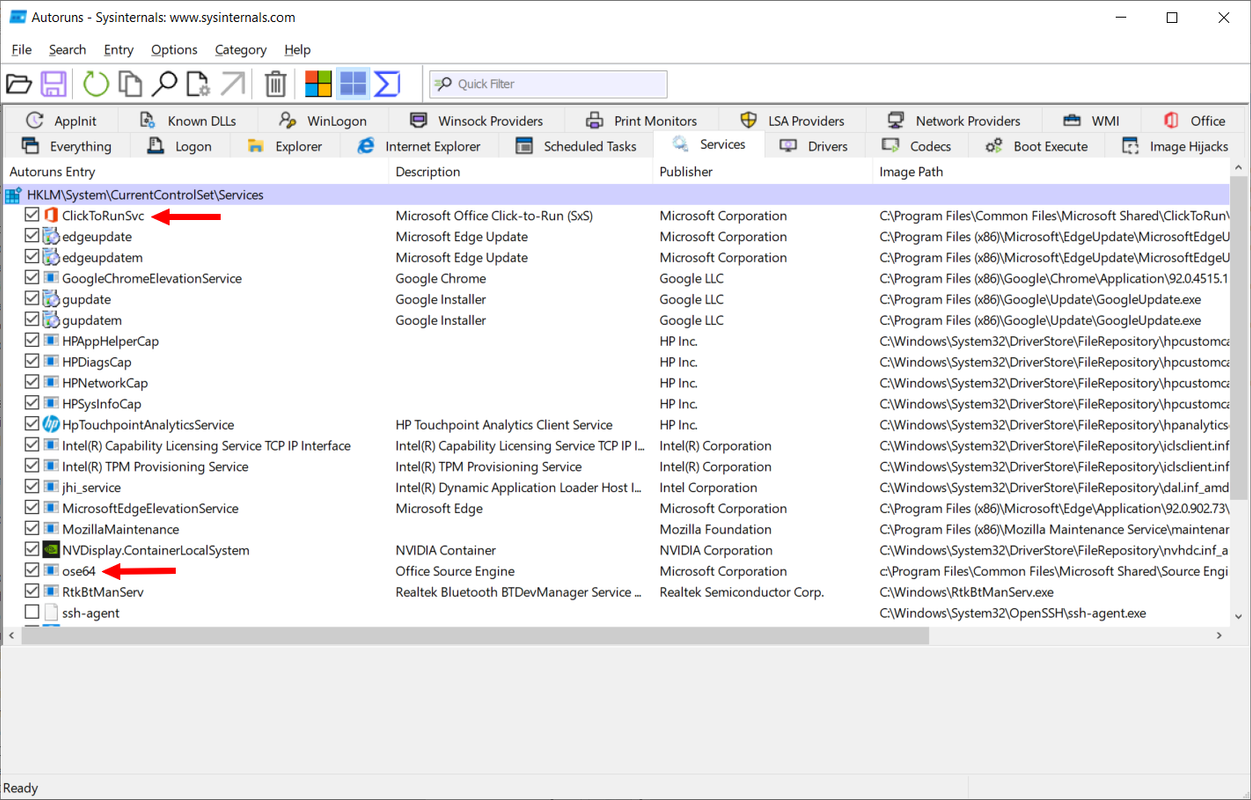Click the MozillaMaintenance entry icon
This screenshot has height=800, width=1251.
click(x=51, y=529)
